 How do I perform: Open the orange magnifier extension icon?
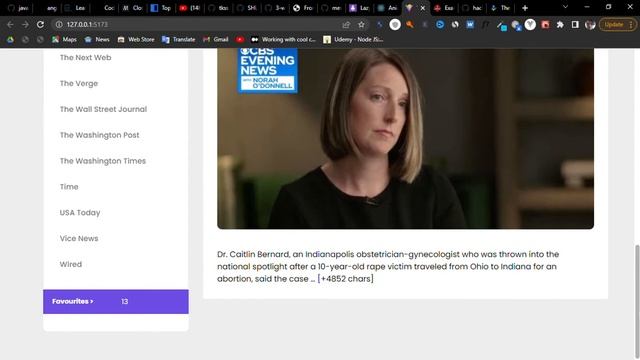pyautogui.click(x=410, y=24)
